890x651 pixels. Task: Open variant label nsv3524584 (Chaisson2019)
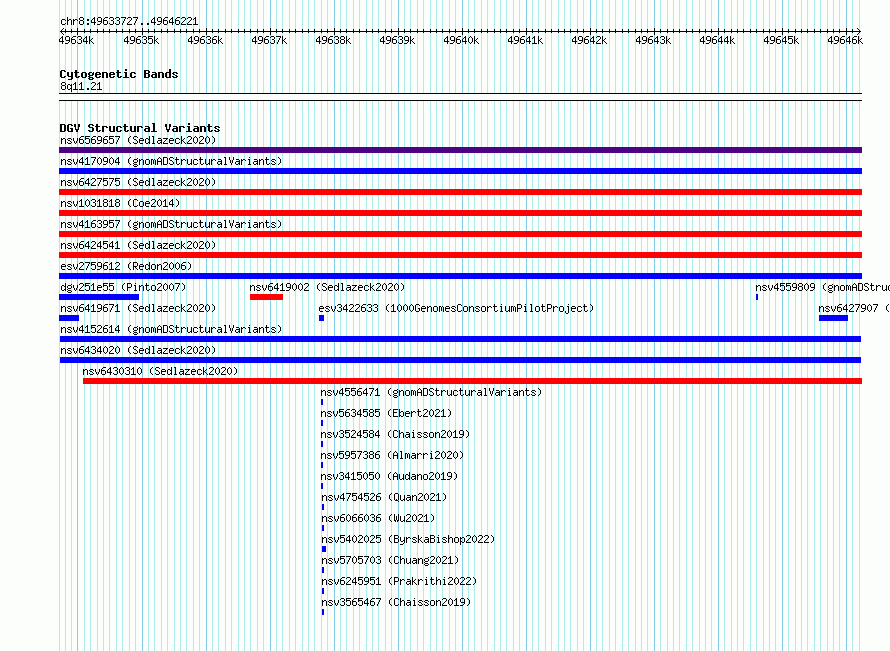click(395, 434)
